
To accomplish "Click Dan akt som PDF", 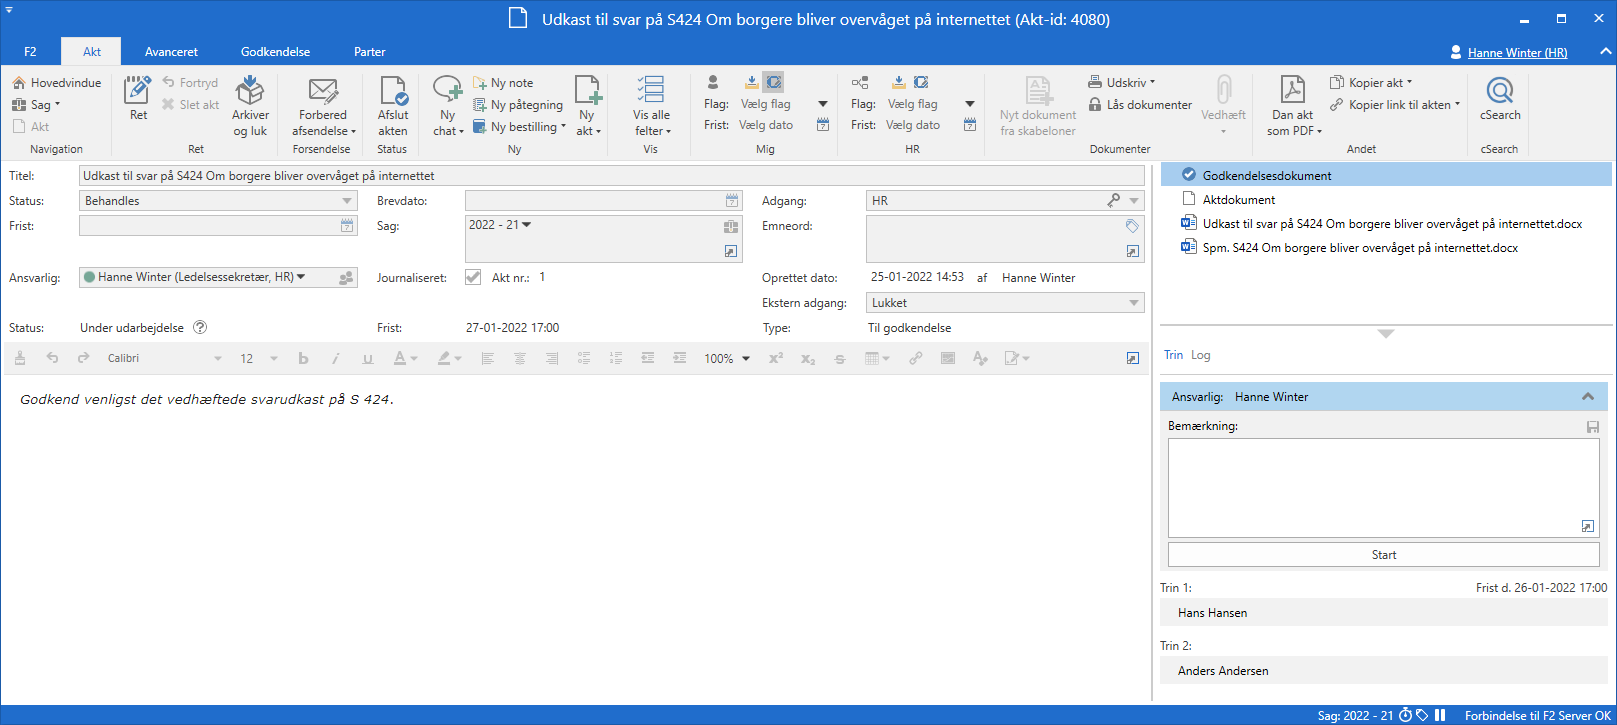I will click(1293, 106).
